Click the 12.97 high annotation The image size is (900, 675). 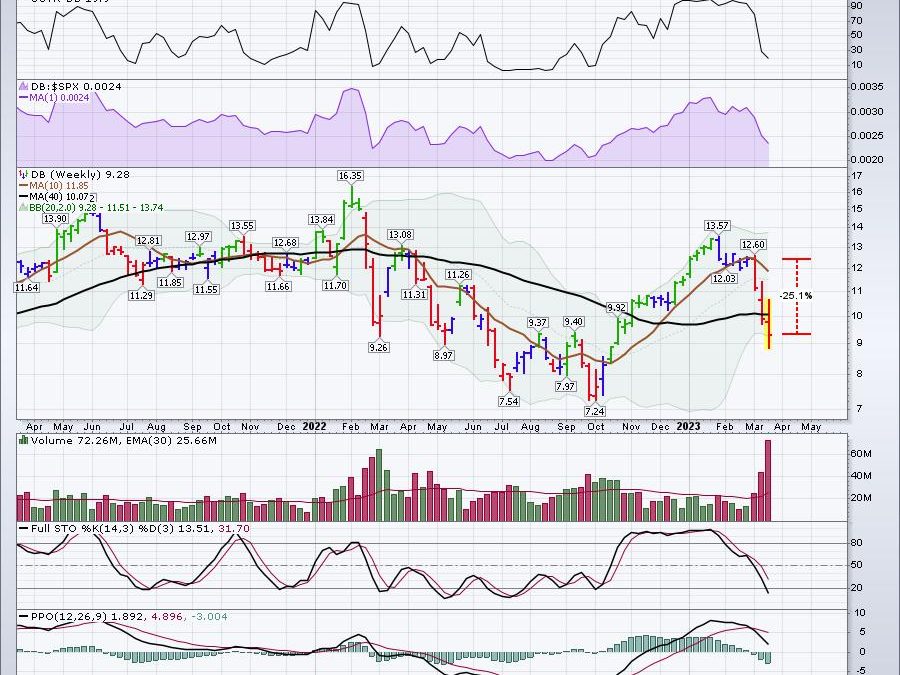[198, 236]
